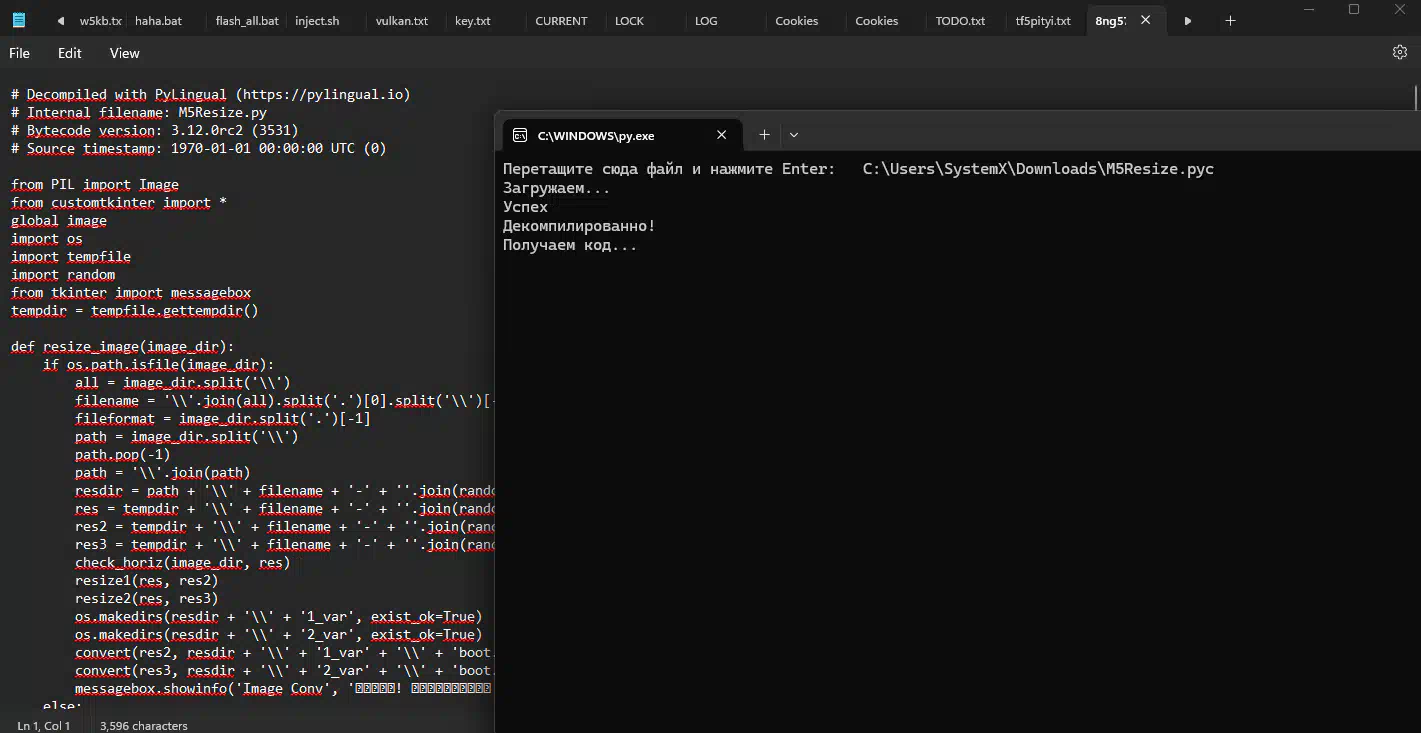Go to the inject.sh tab
Screen dimensions: 1421x733
pos(317,21)
